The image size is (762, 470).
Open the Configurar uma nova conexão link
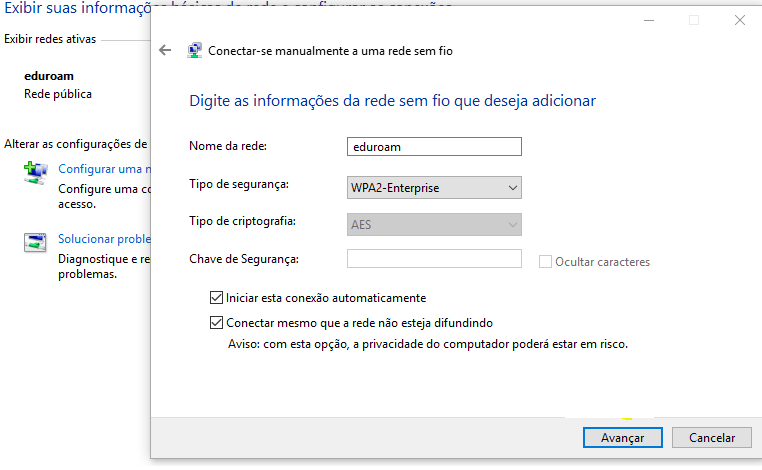pos(104,169)
